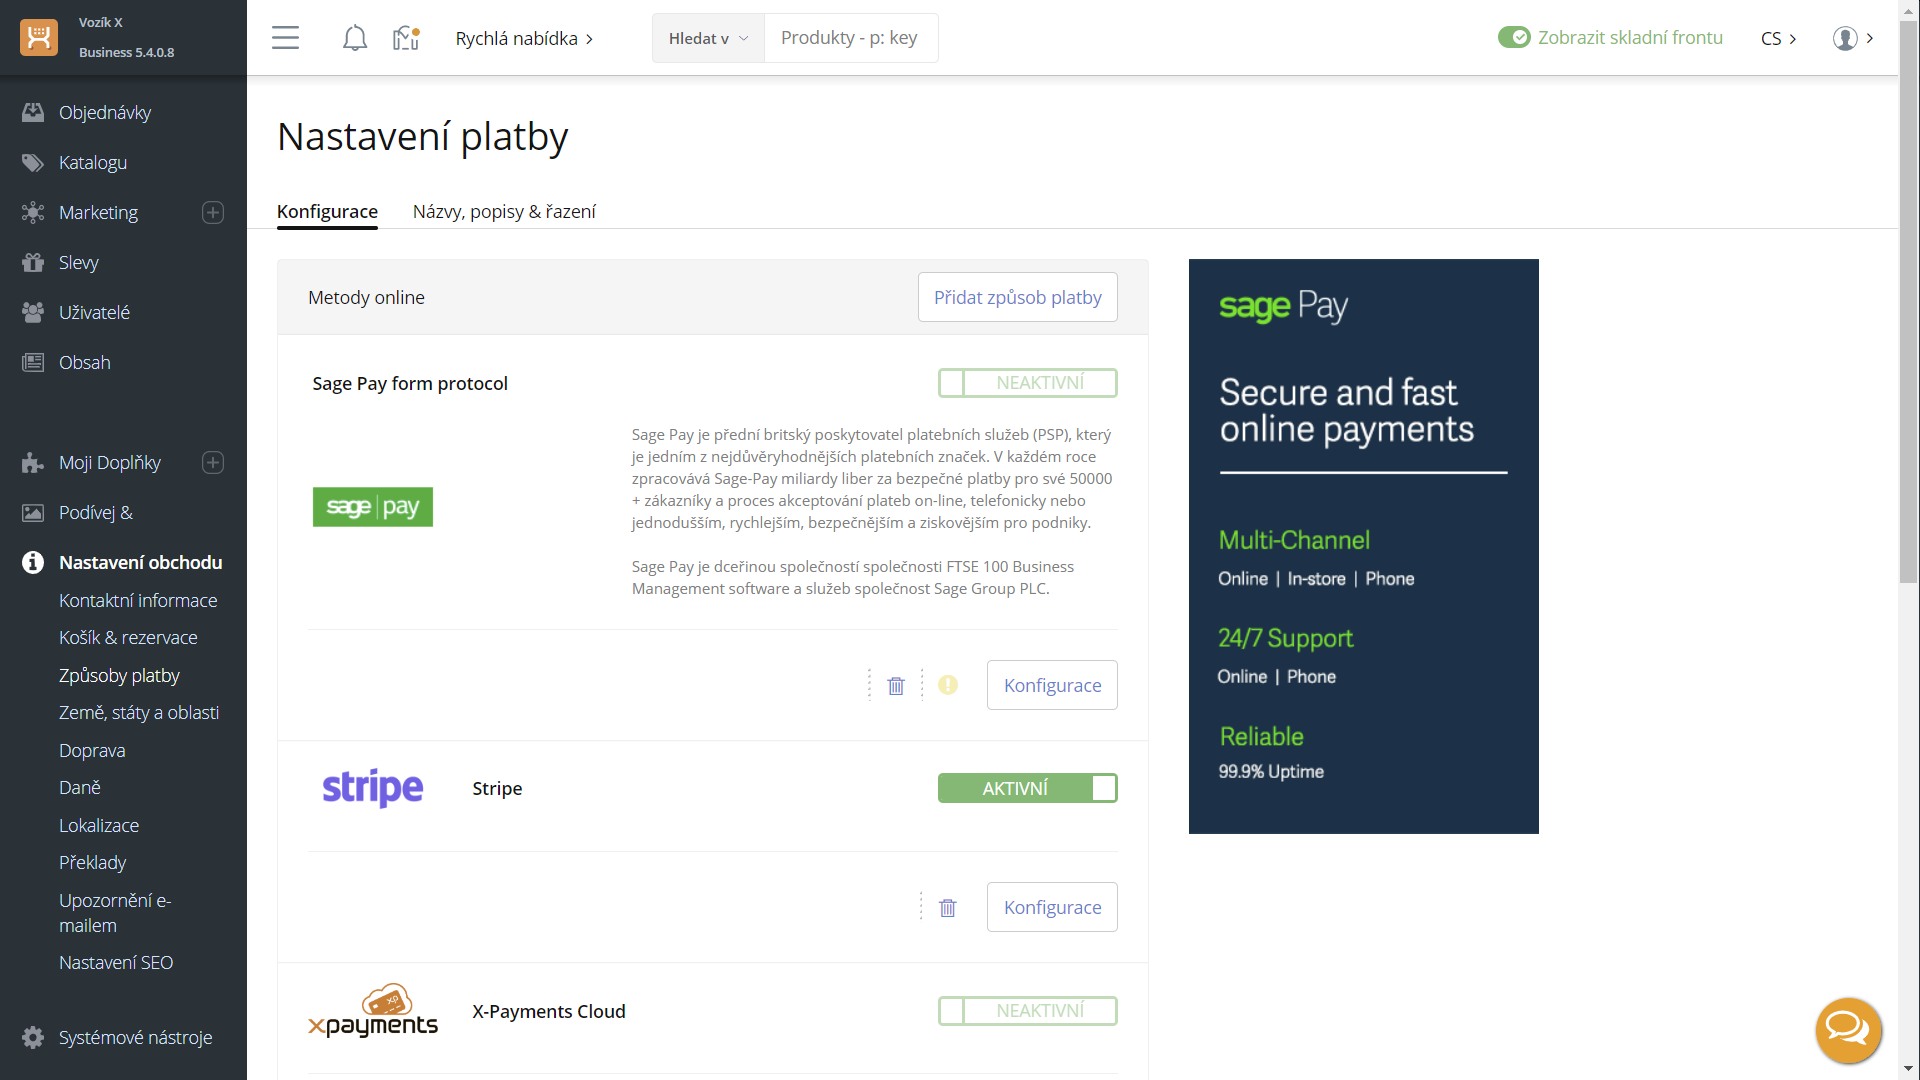Open Země, státy a oblasti item
This screenshot has width=1920, height=1080.
[139, 712]
